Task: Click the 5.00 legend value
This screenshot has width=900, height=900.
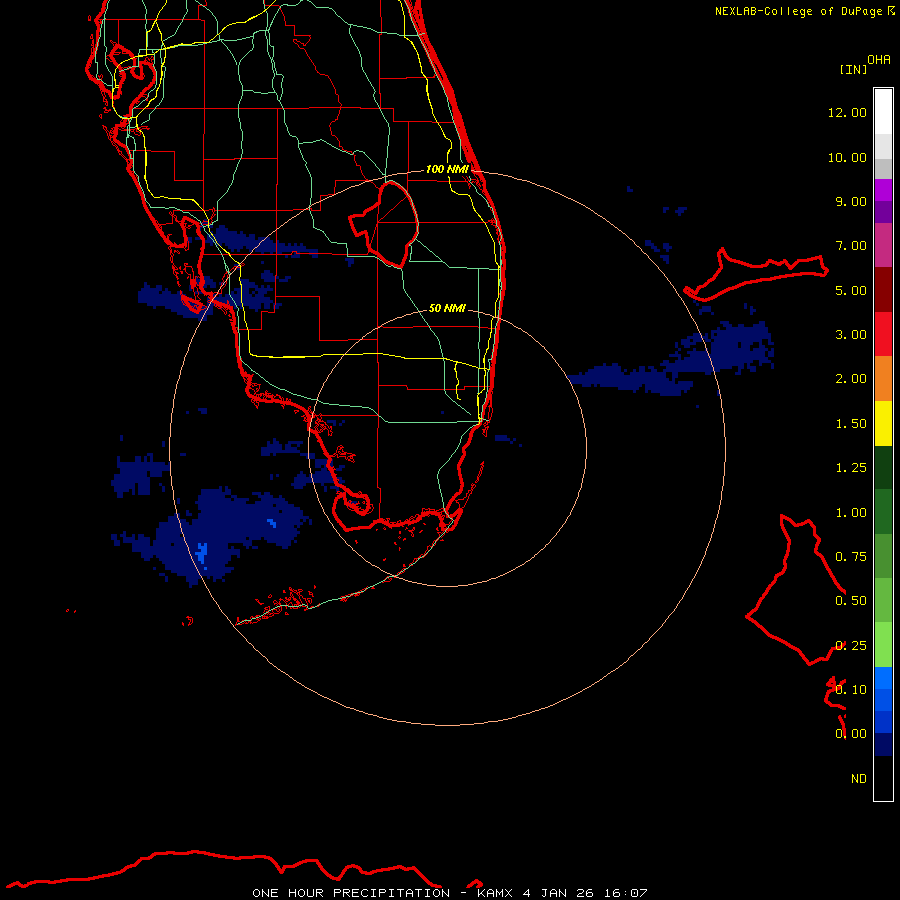Action: point(851,290)
